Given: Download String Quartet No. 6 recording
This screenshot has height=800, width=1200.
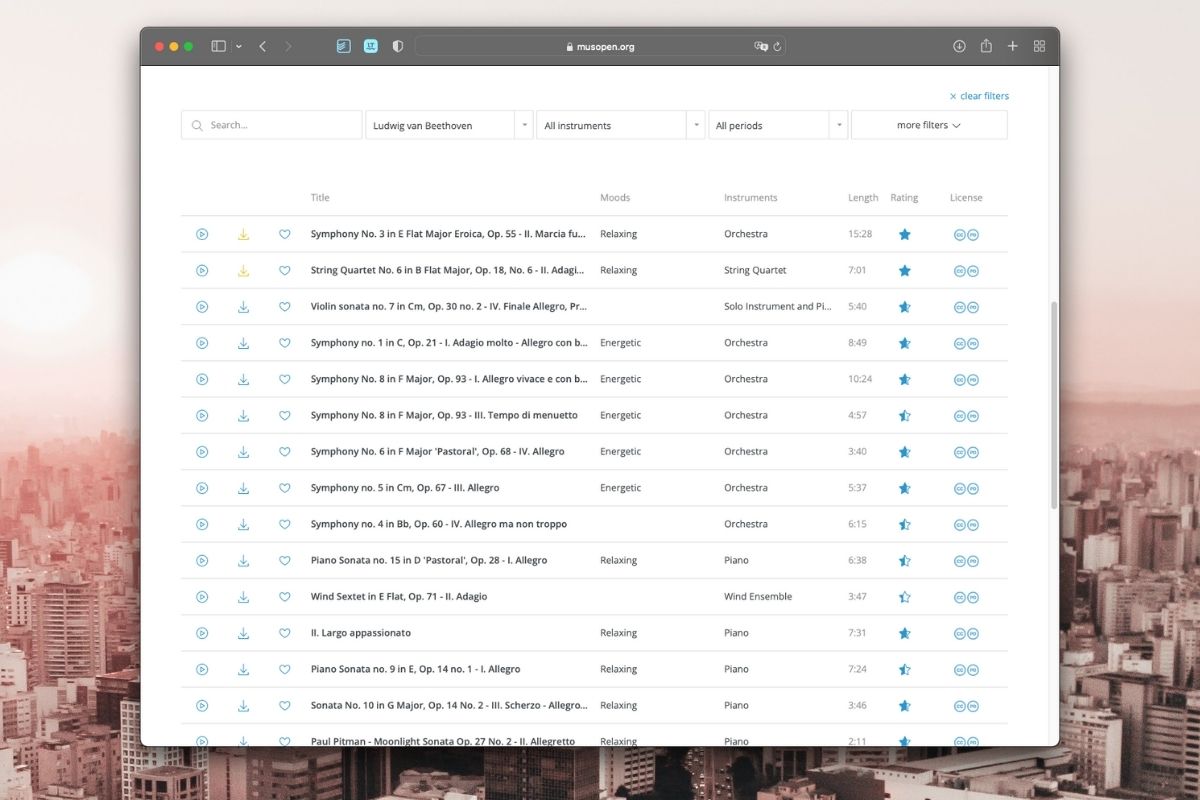Looking at the screenshot, I should pyautogui.click(x=243, y=271).
